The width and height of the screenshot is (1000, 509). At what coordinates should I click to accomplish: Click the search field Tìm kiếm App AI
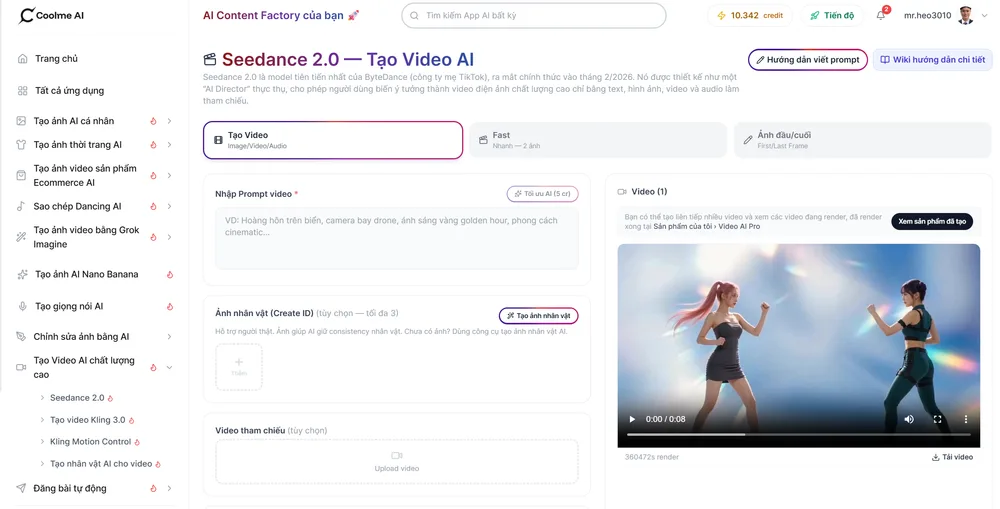[x=534, y=15]
